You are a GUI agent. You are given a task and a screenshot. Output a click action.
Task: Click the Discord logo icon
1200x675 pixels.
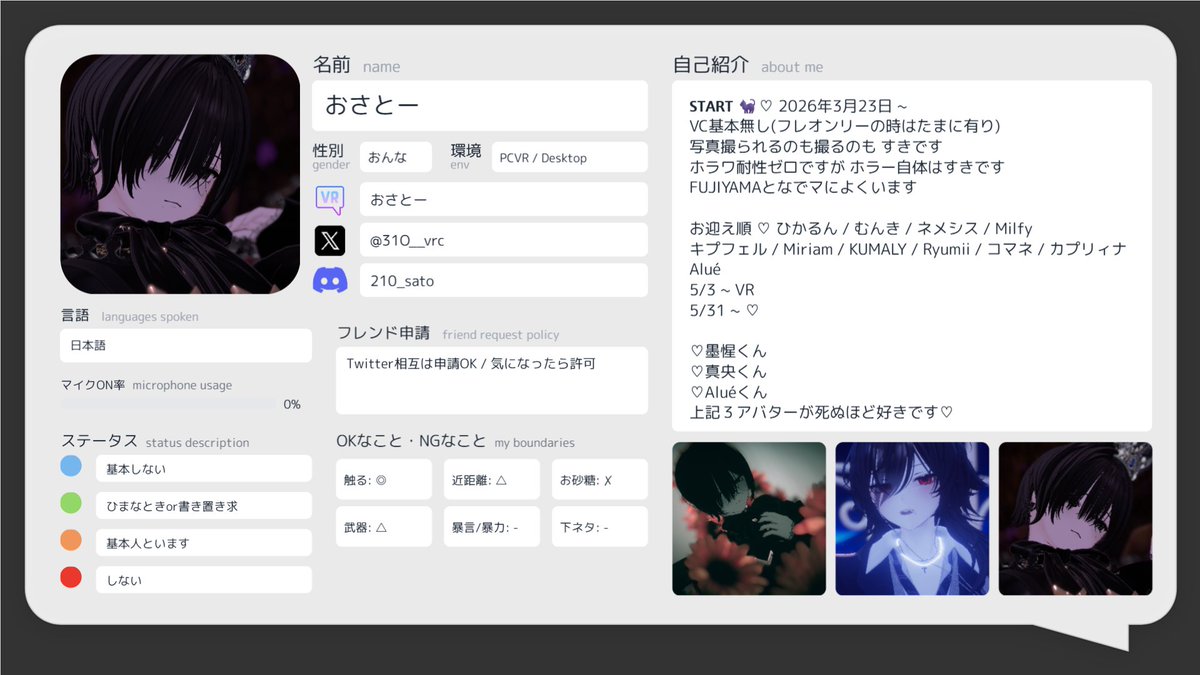click(330, 281)
